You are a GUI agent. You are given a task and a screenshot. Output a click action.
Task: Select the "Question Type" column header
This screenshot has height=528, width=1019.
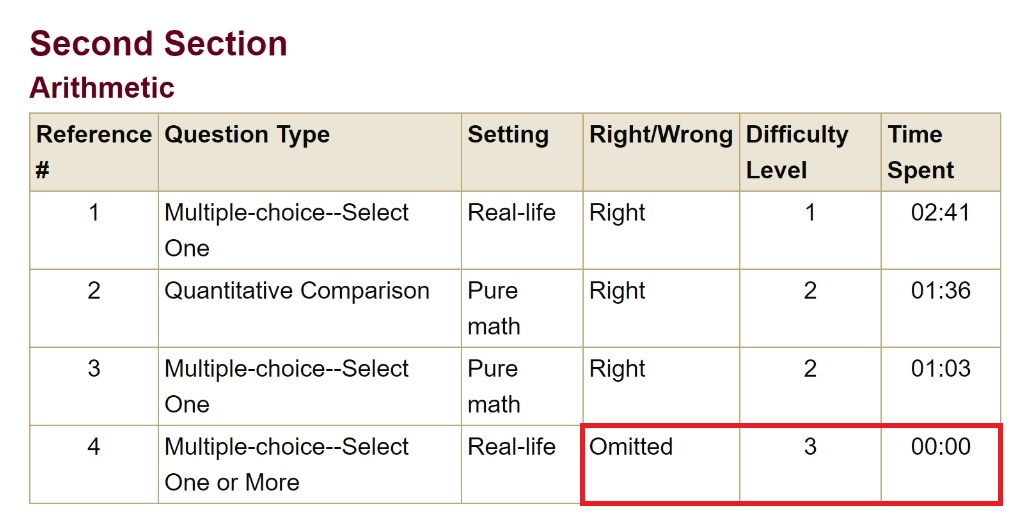[247, 135]
